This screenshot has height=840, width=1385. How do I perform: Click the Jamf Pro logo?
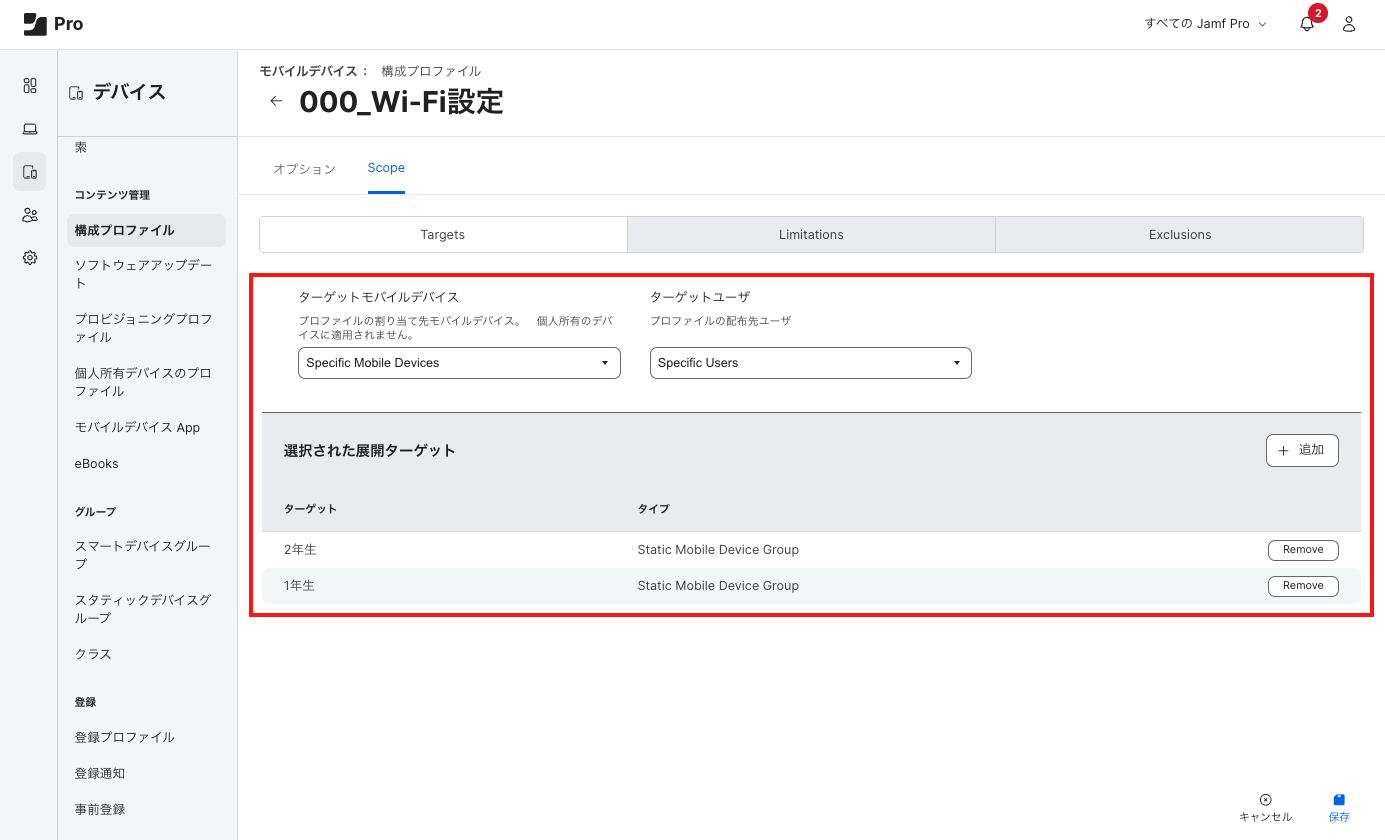[53, 24]
